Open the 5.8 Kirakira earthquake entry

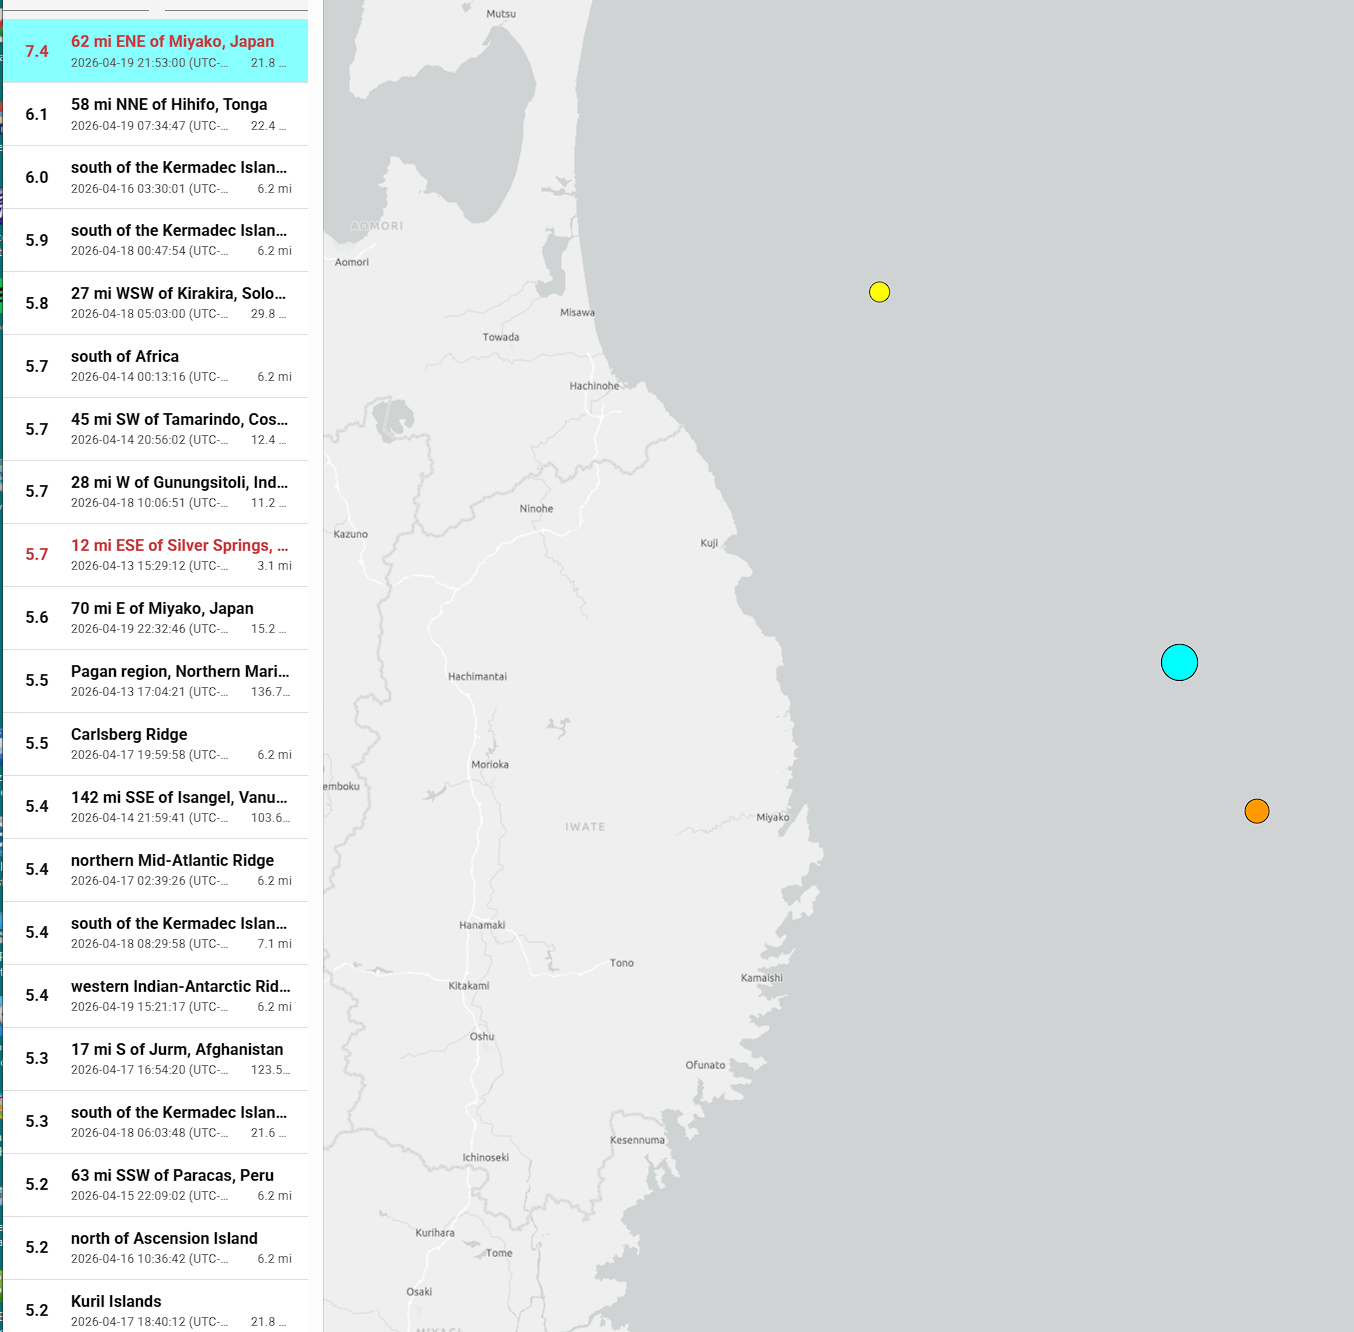(178, 294)
